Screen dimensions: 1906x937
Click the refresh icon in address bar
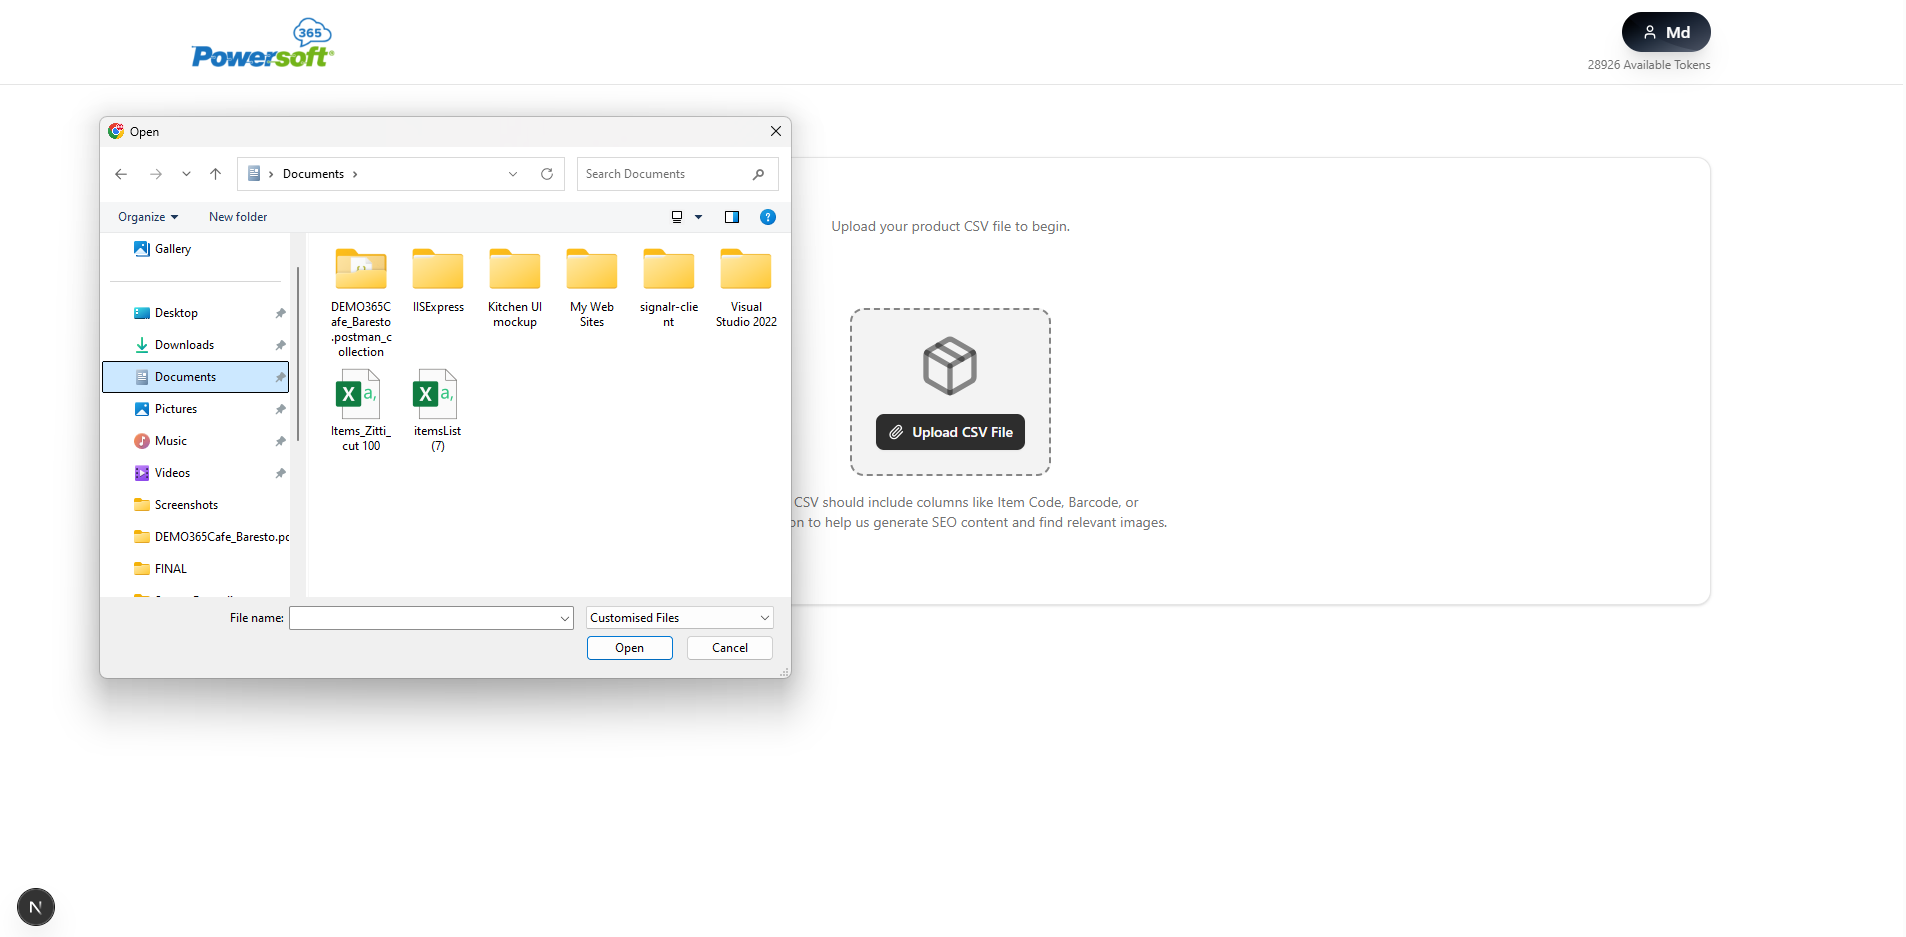click(x=546, y=174)
